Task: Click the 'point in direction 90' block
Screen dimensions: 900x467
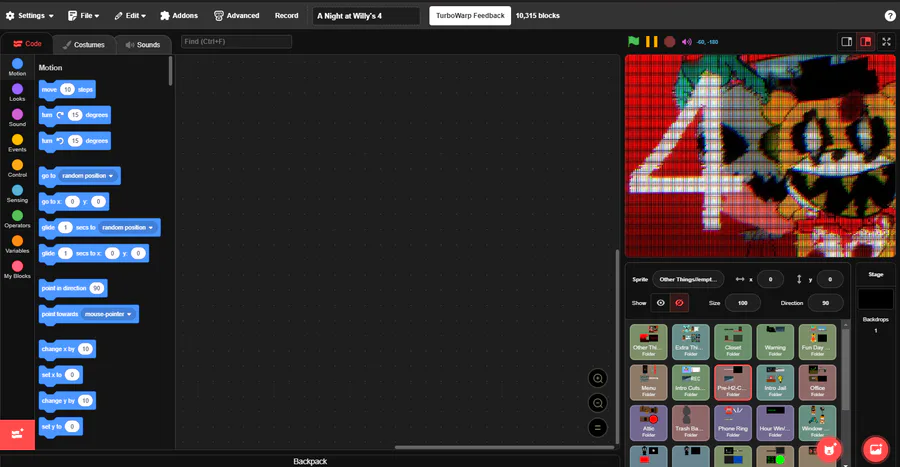Action: tap(73, 288)
